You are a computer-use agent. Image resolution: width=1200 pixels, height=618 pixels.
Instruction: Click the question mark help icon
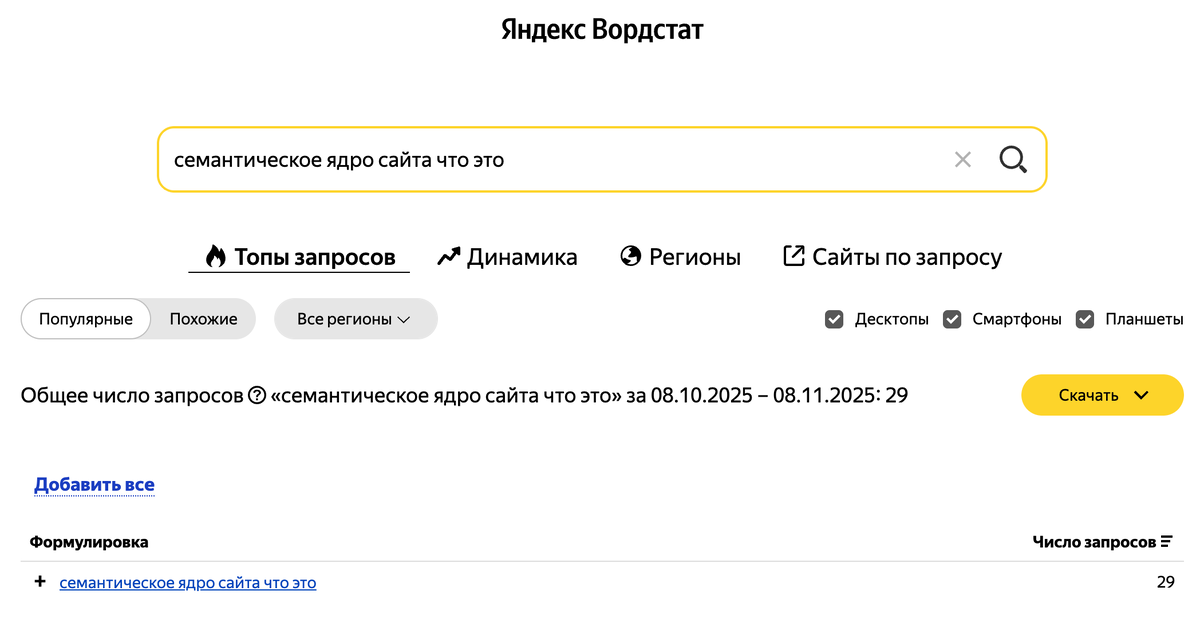(257, 395)
